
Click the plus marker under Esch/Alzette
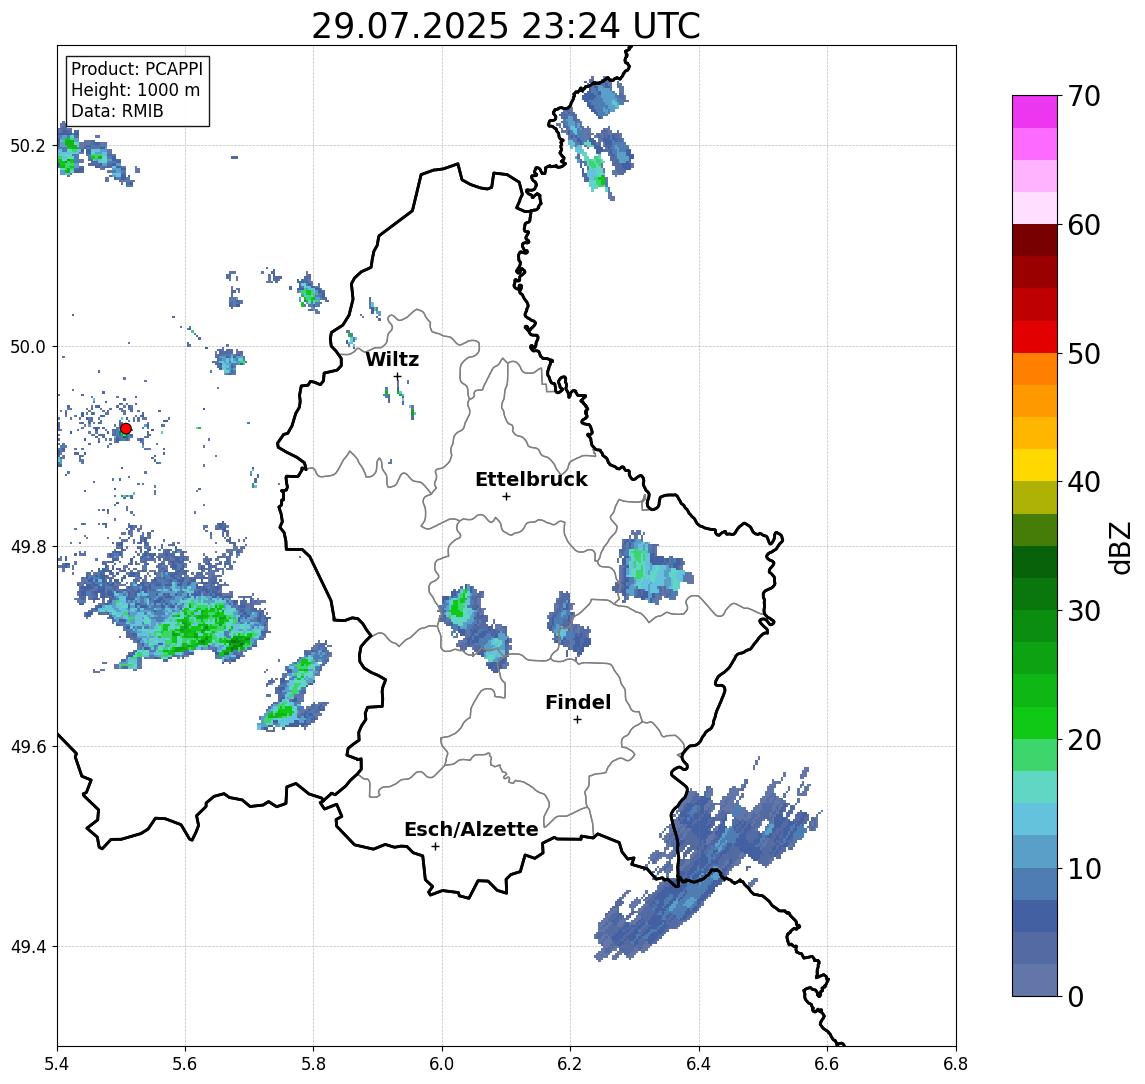coord(435,847)
